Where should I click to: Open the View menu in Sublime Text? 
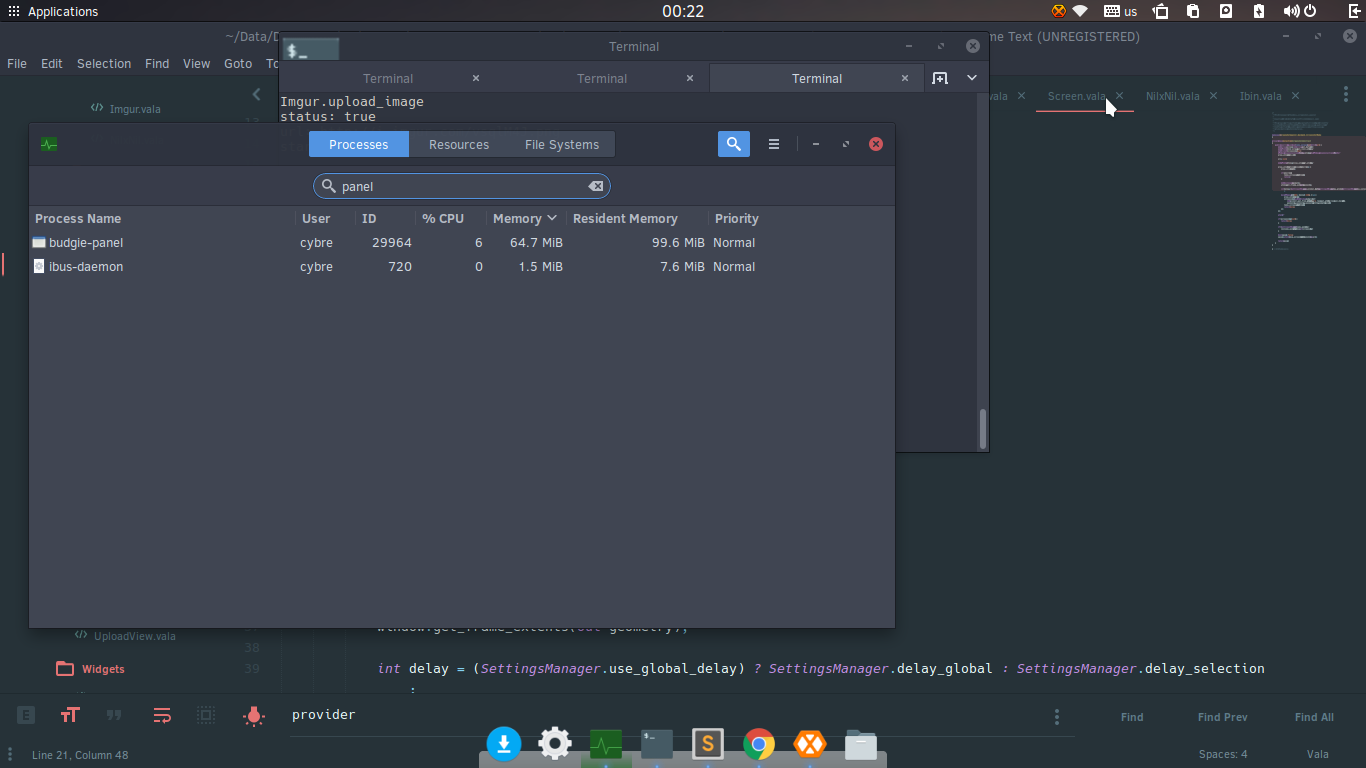coord(196,63)
